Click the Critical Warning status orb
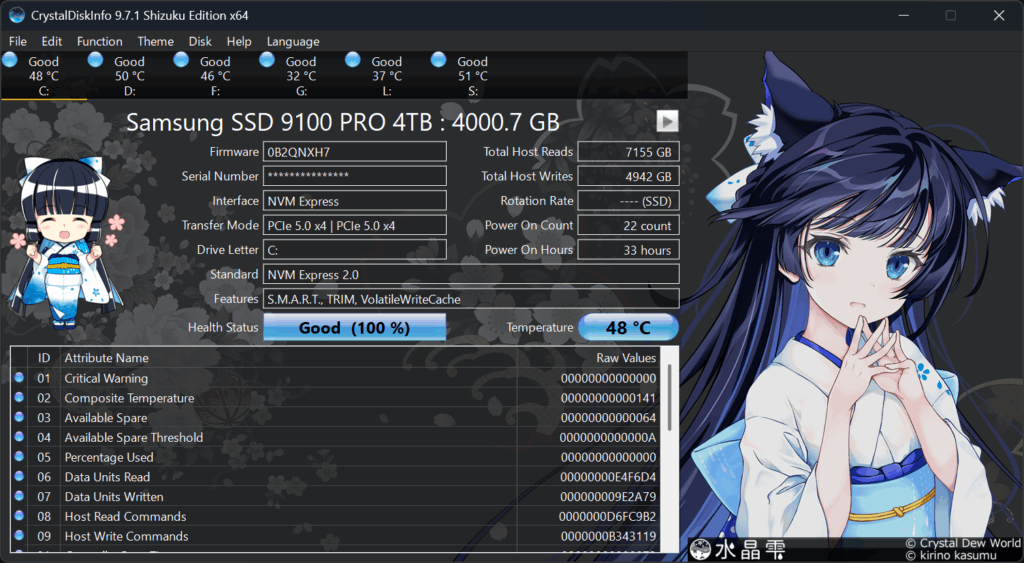The image size is (1024, 563). click(x=19, y=378)
